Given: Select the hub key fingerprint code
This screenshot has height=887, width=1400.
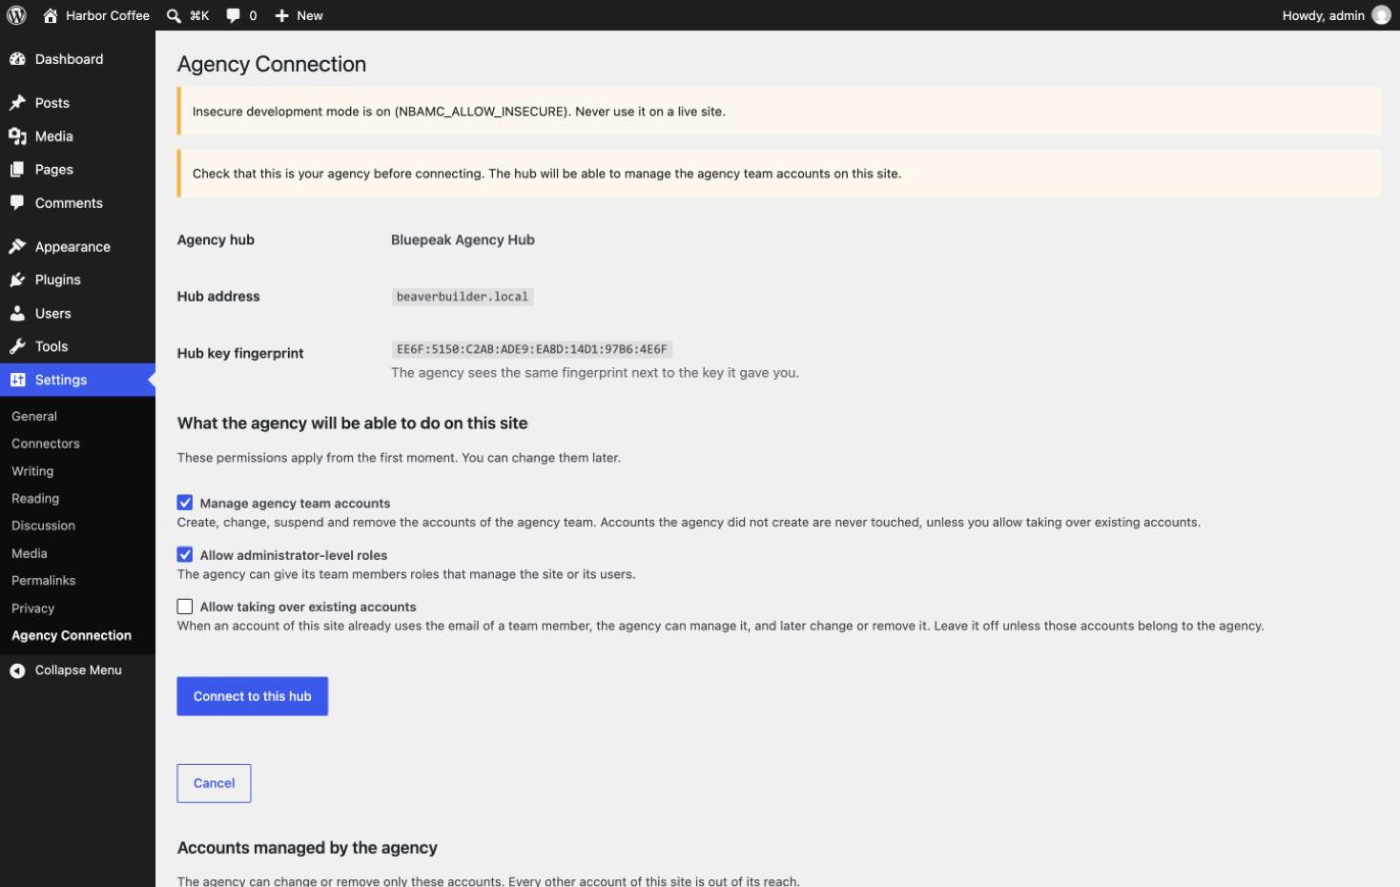Looking at the screenshot, I should tap(531, 349).
